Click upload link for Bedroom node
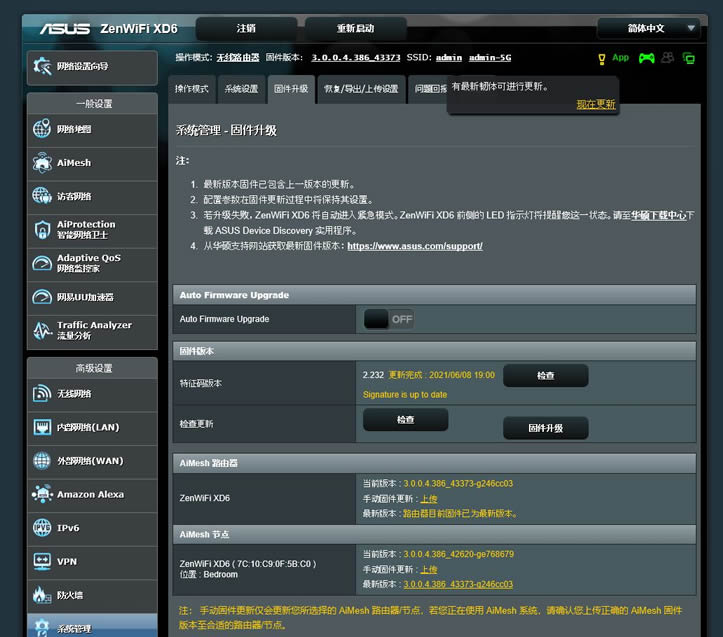This screenshot has height=637, width=723. coord(429,570)
